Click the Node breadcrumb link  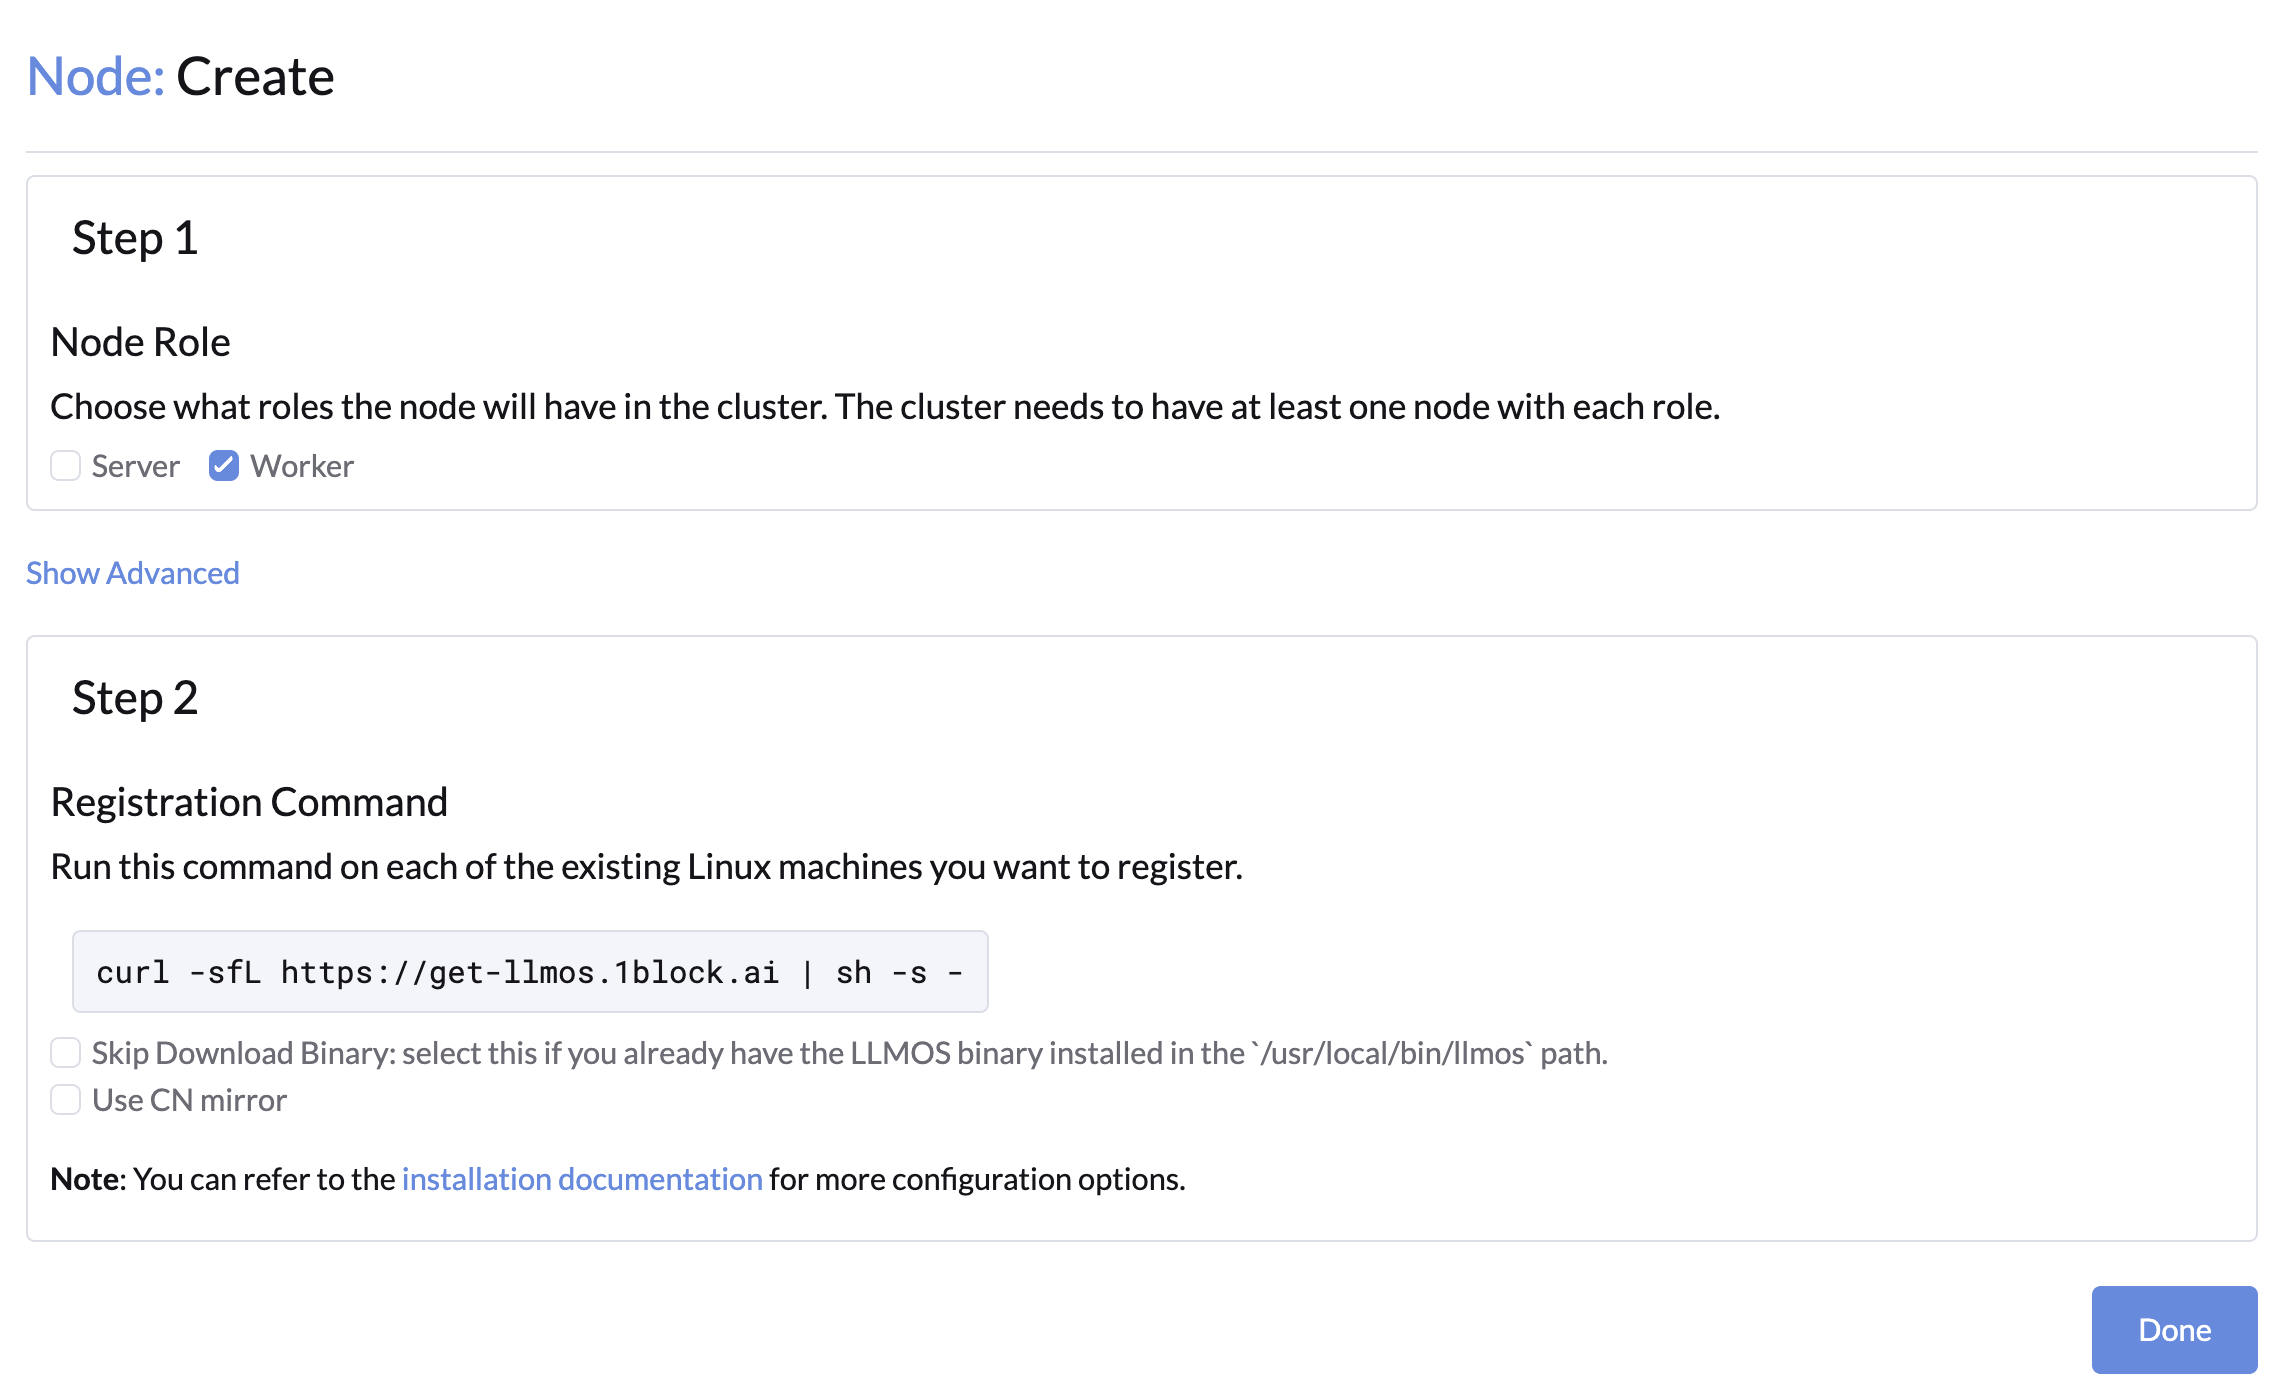[95, 76]
